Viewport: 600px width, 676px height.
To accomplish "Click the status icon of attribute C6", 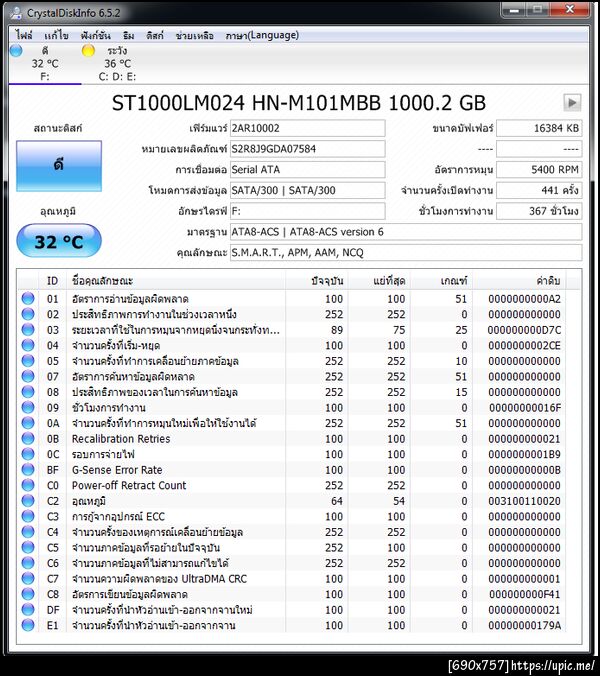I will [x=28, y=563].
